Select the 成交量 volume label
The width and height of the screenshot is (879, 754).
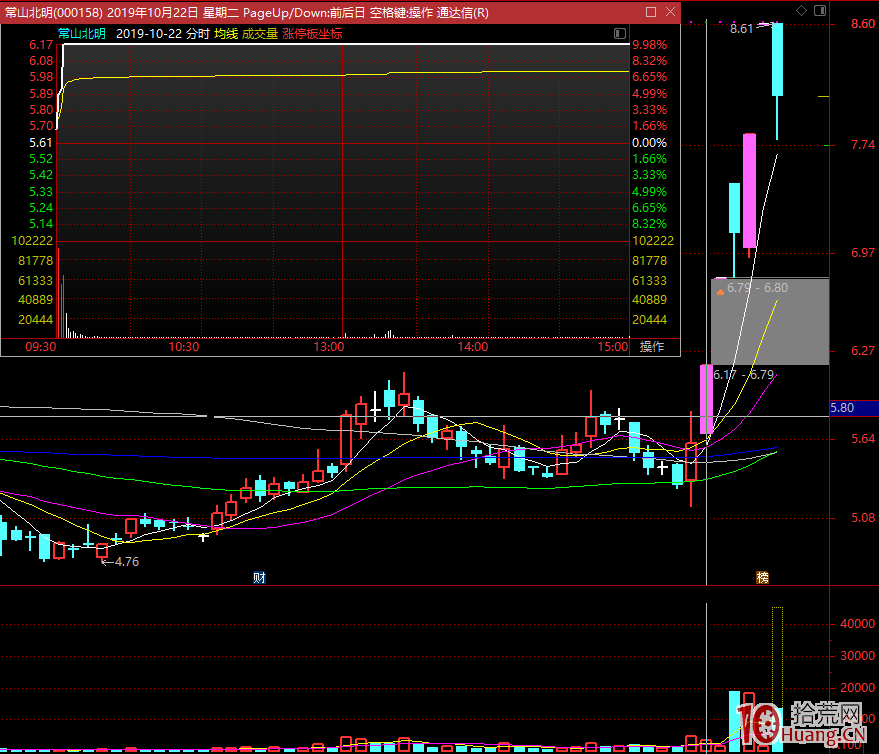coord(259,33)
